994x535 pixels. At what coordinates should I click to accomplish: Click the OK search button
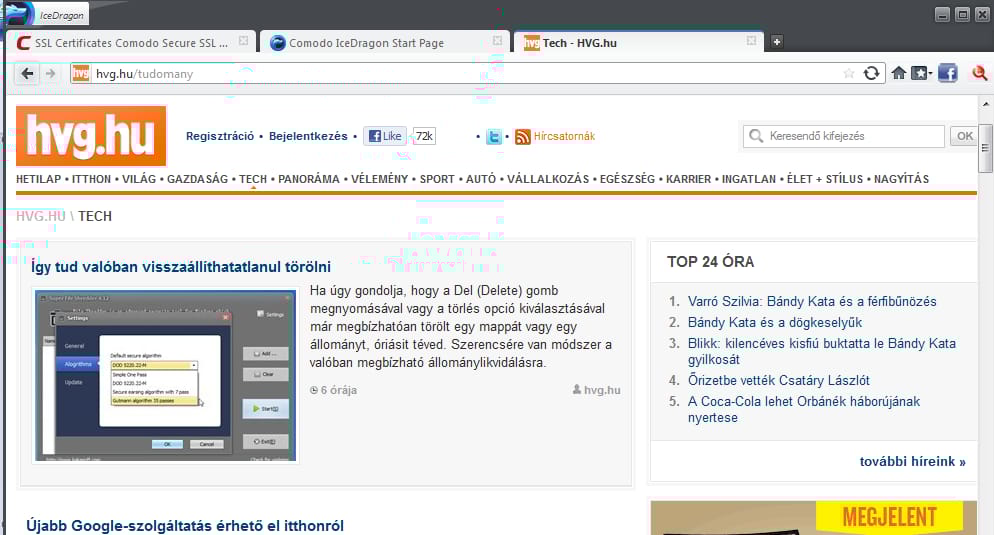point(964,136)
